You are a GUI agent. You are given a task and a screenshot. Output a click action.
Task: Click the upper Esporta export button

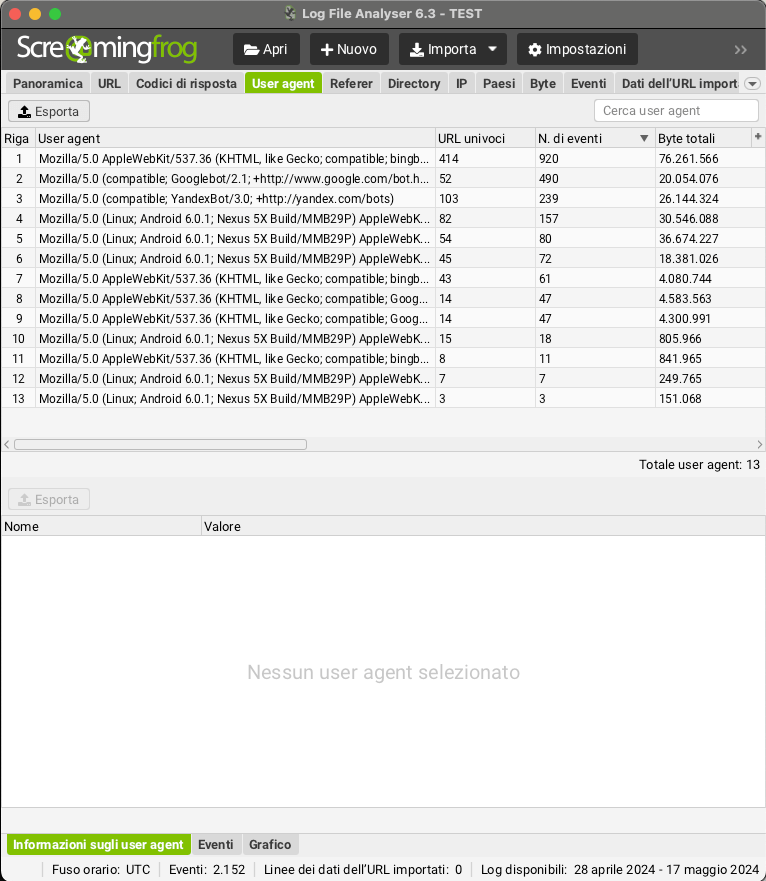tap(49, 111)
